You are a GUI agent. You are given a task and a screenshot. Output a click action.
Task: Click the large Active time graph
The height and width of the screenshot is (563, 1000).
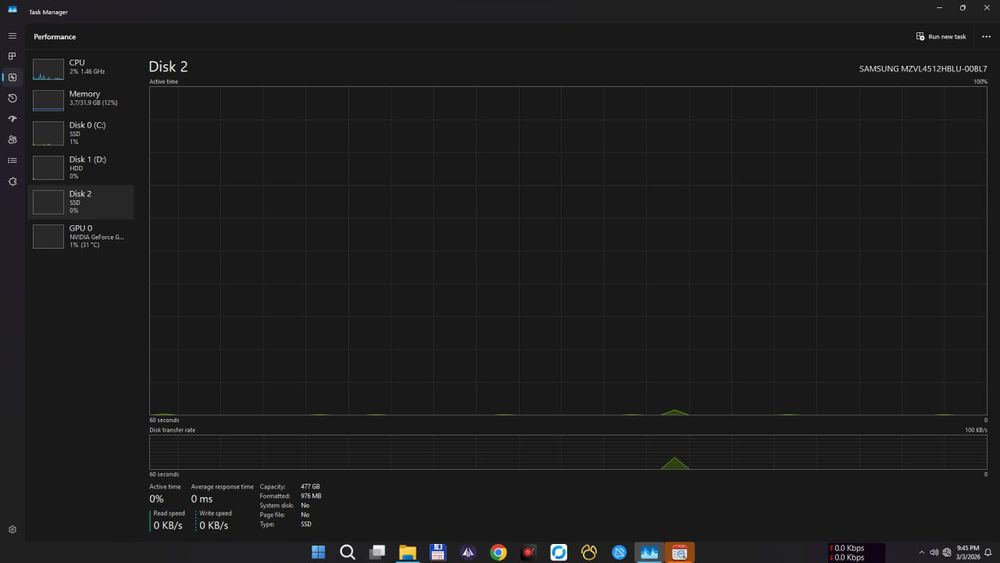568,251
